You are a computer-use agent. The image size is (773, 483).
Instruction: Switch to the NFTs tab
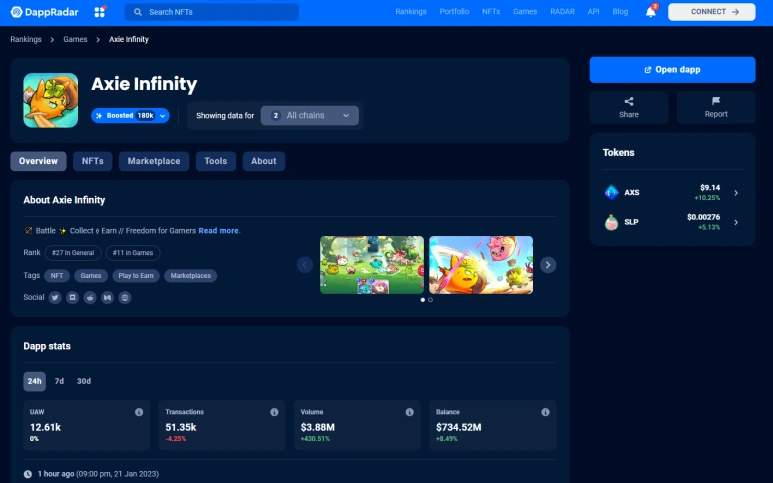tap(93, 161)
